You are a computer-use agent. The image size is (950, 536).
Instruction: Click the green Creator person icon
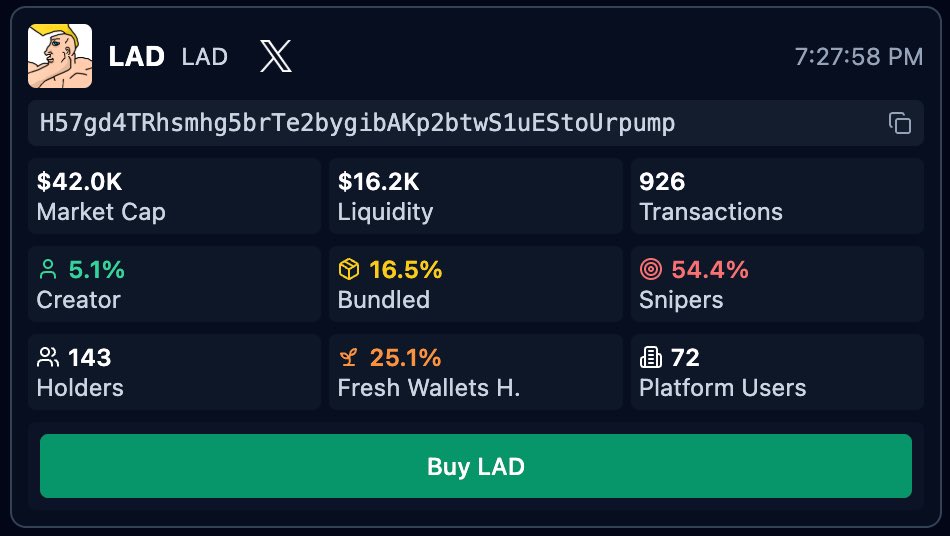[x=47, y=270]
